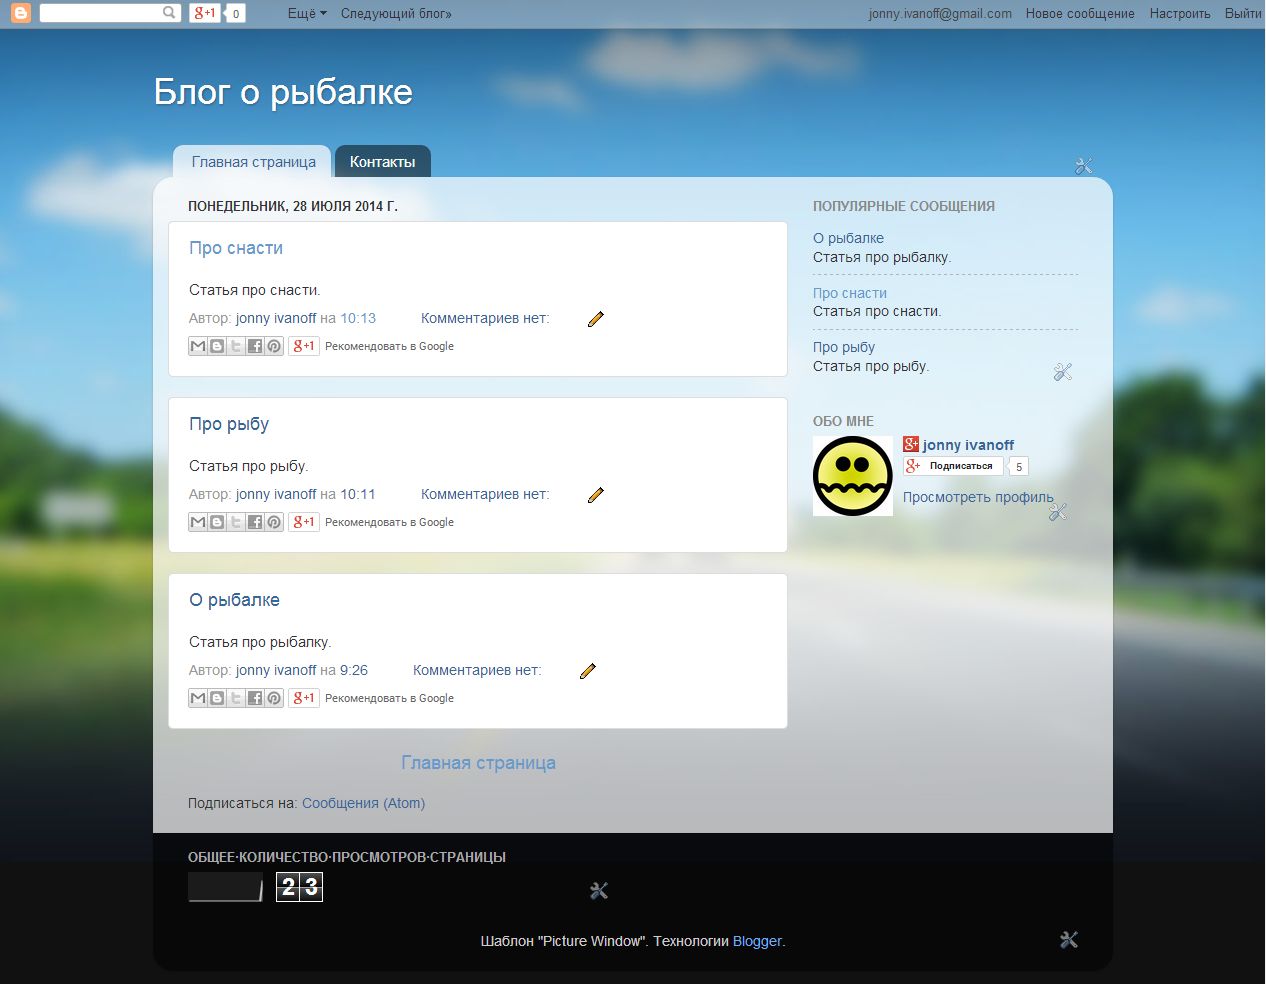The height and width of the screenshot is (984, 1266).
Task: Open wrench settings for page views counter
Action: 598,890
